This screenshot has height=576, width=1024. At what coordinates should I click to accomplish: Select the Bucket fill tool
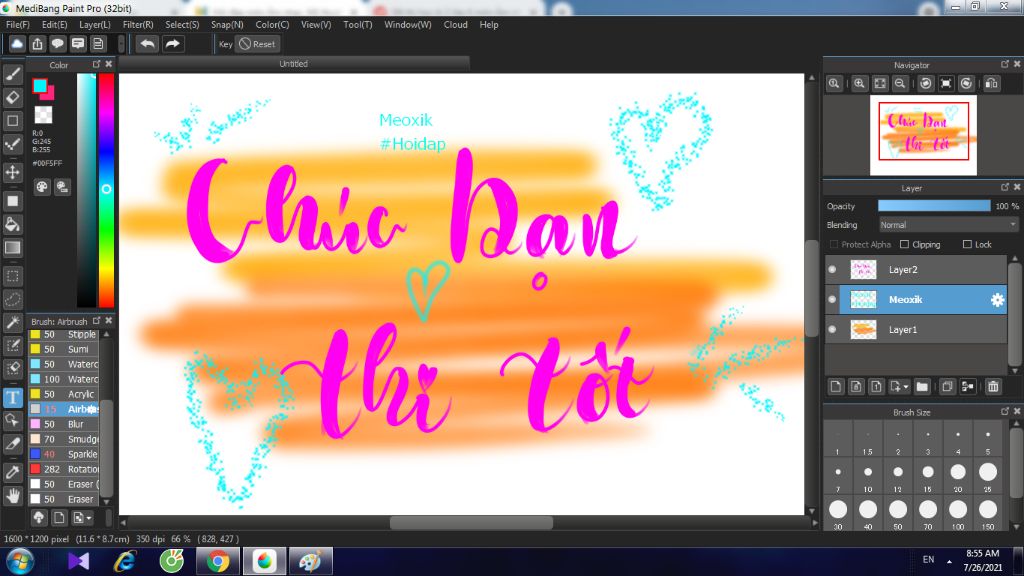point(12,224)
